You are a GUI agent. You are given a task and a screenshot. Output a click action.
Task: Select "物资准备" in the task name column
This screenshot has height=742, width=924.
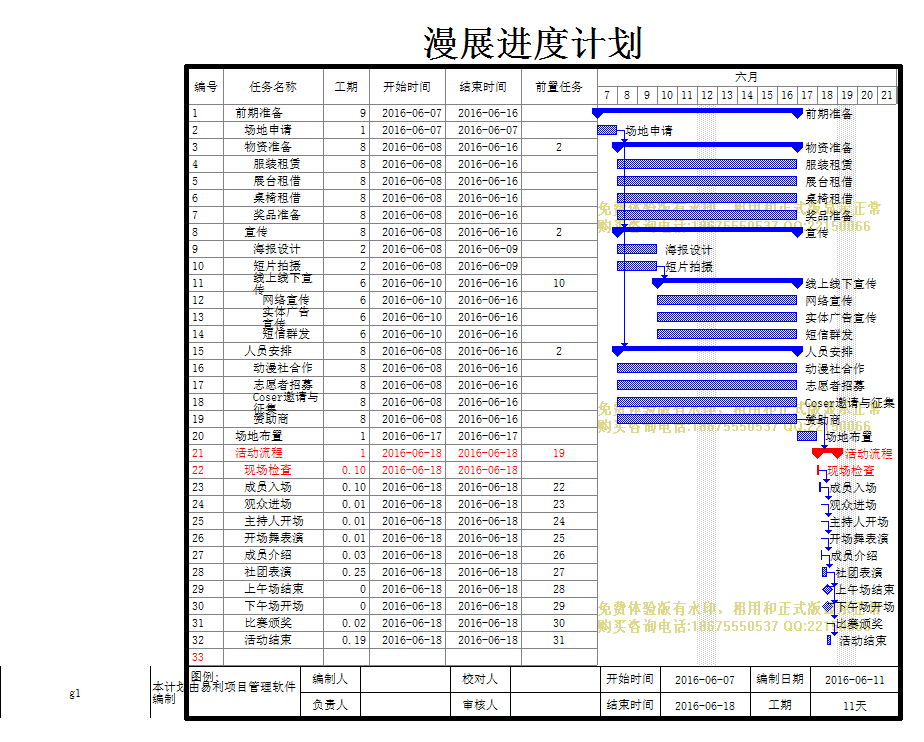point(268,147)
